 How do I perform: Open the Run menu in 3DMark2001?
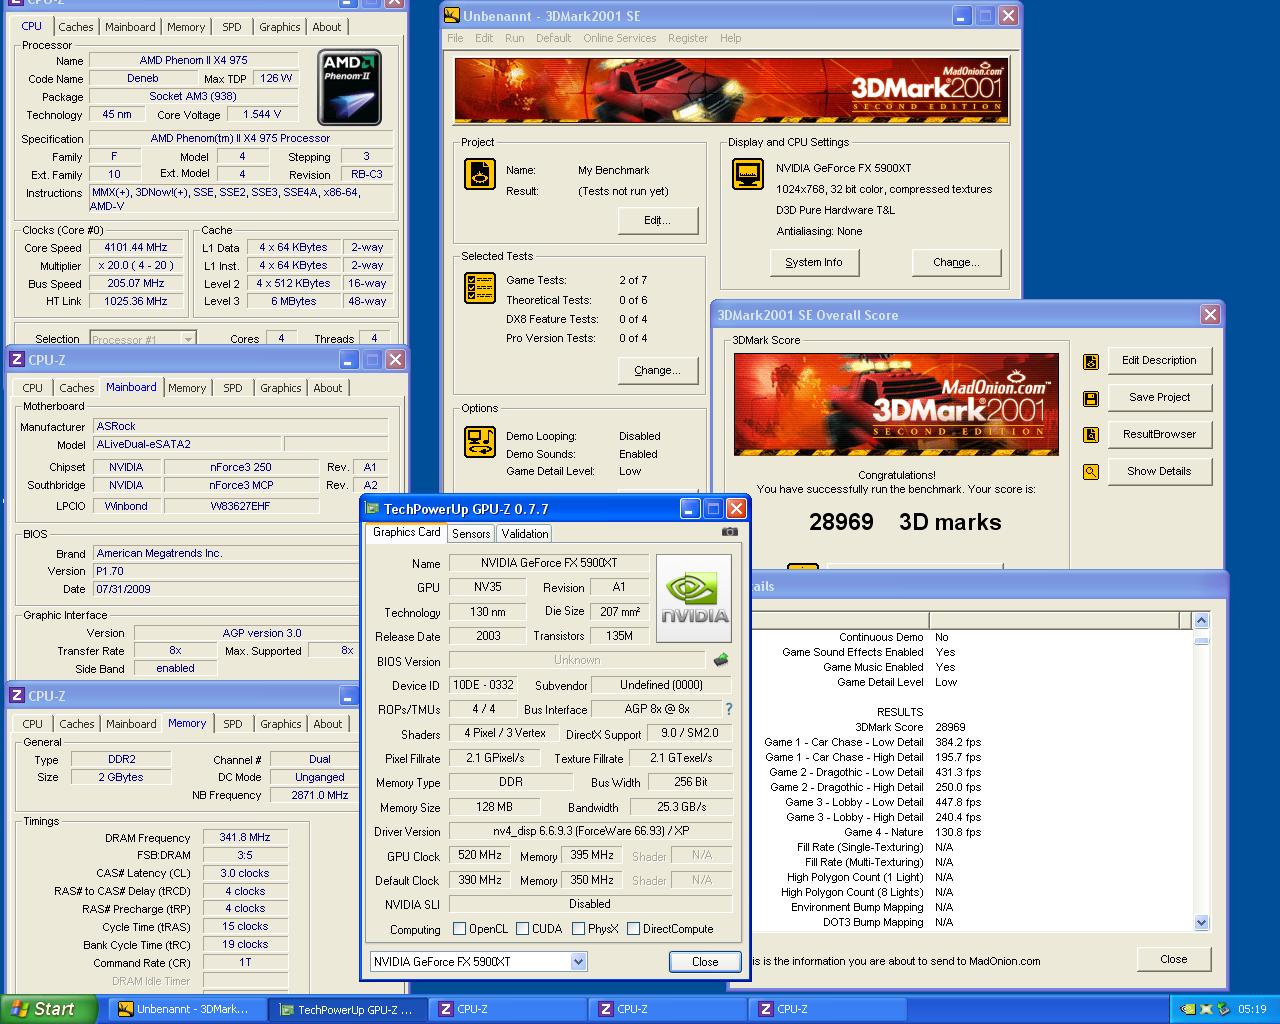[514, 38]
